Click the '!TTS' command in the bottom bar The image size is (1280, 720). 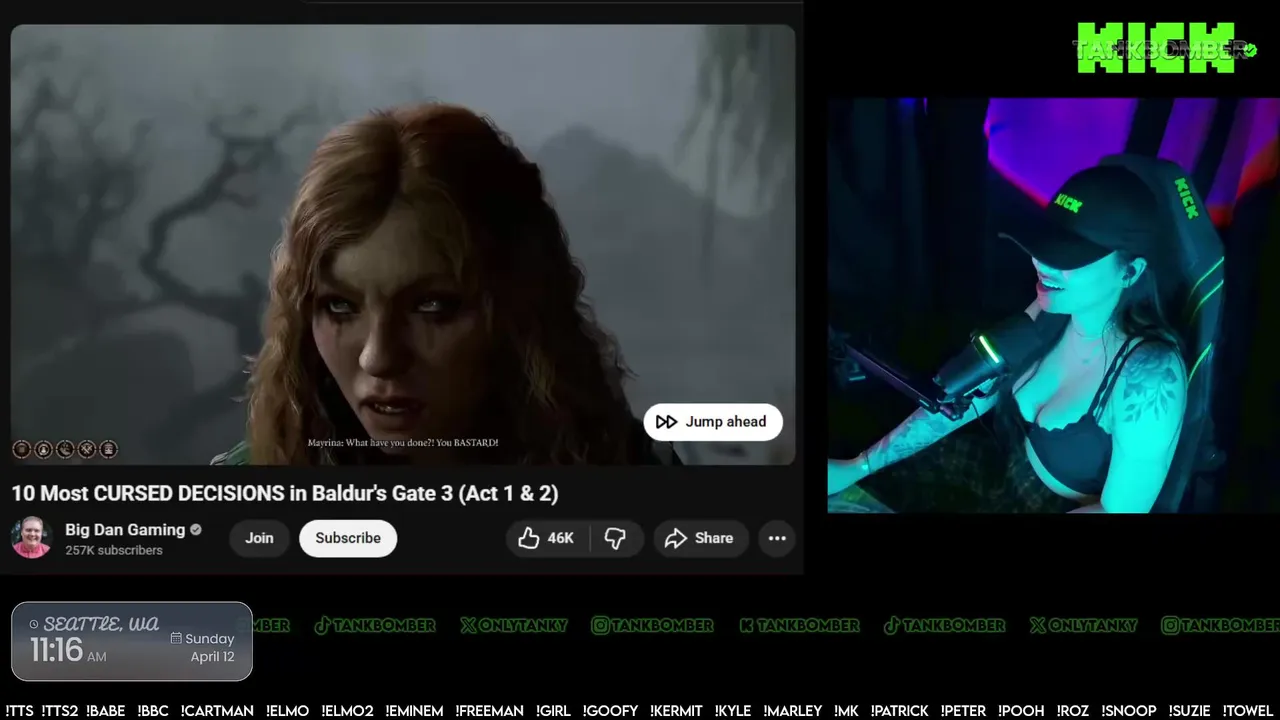tap(19, 711)
